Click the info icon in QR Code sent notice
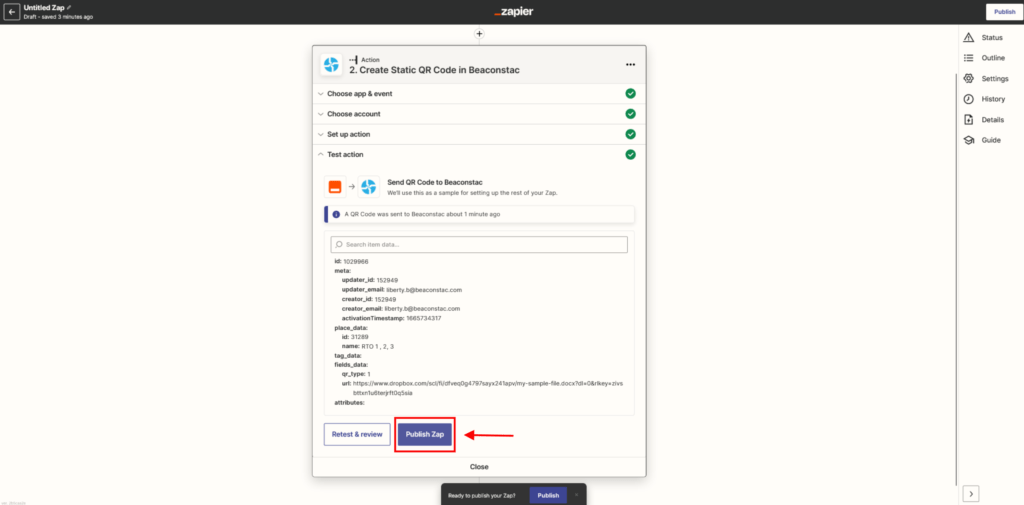Screen dimensions: 1024x505 click(x=336, y=214)
